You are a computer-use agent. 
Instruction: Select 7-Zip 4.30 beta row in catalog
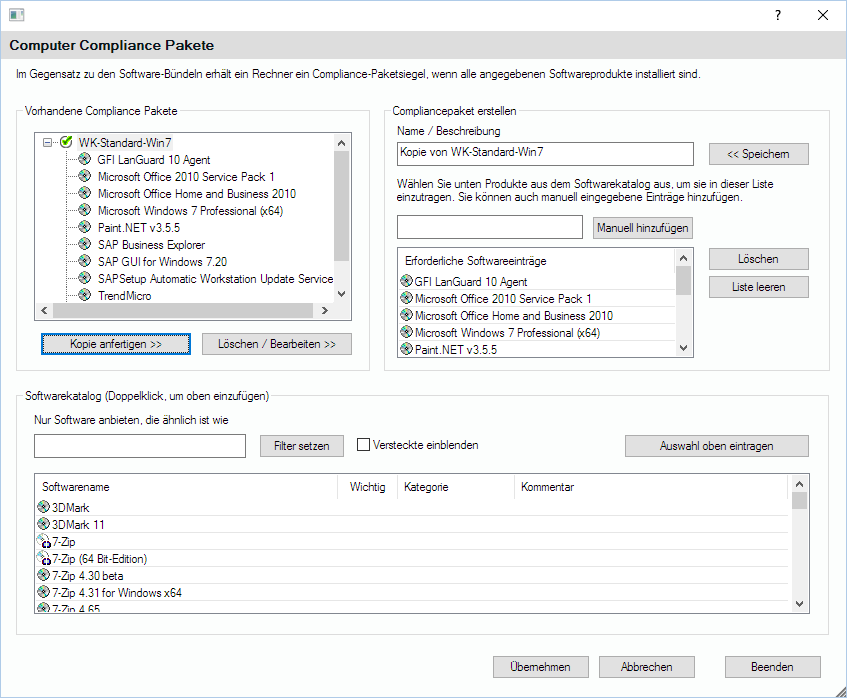tap(412, 575)
